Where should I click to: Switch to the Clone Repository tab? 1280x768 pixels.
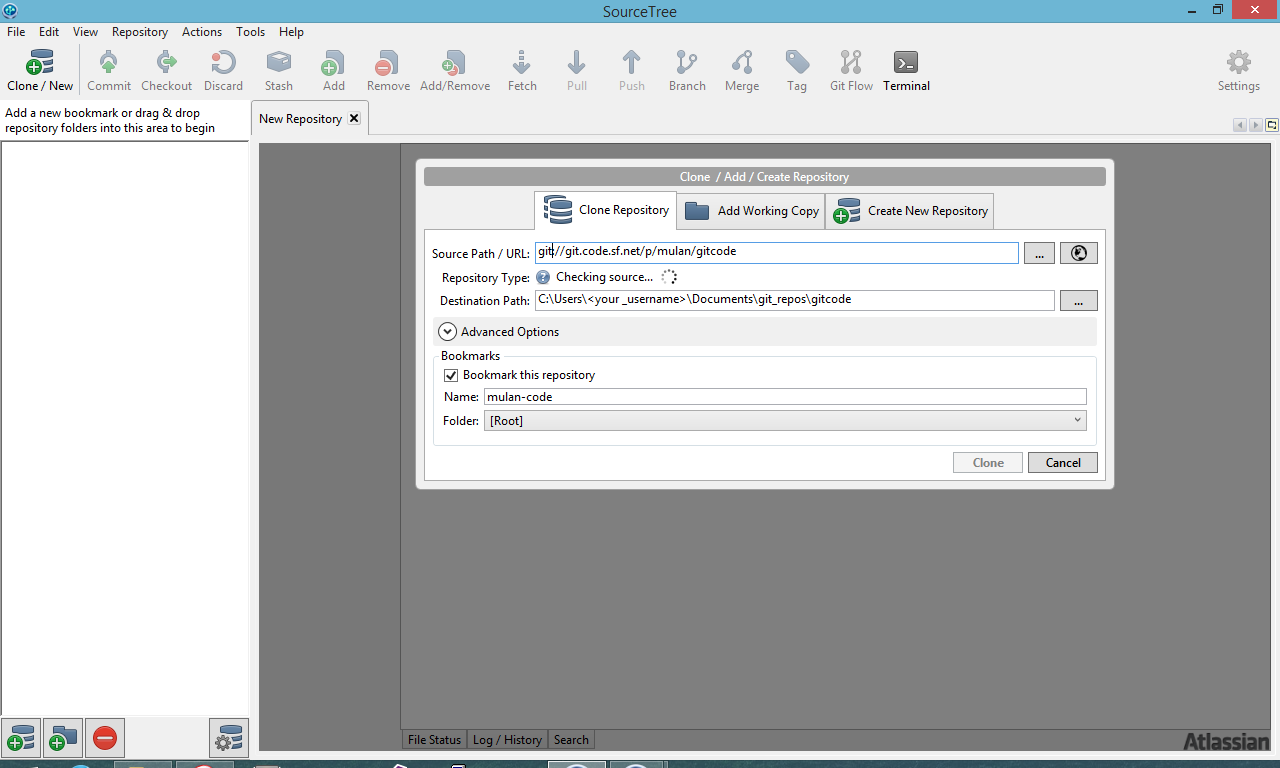[606, 210]
